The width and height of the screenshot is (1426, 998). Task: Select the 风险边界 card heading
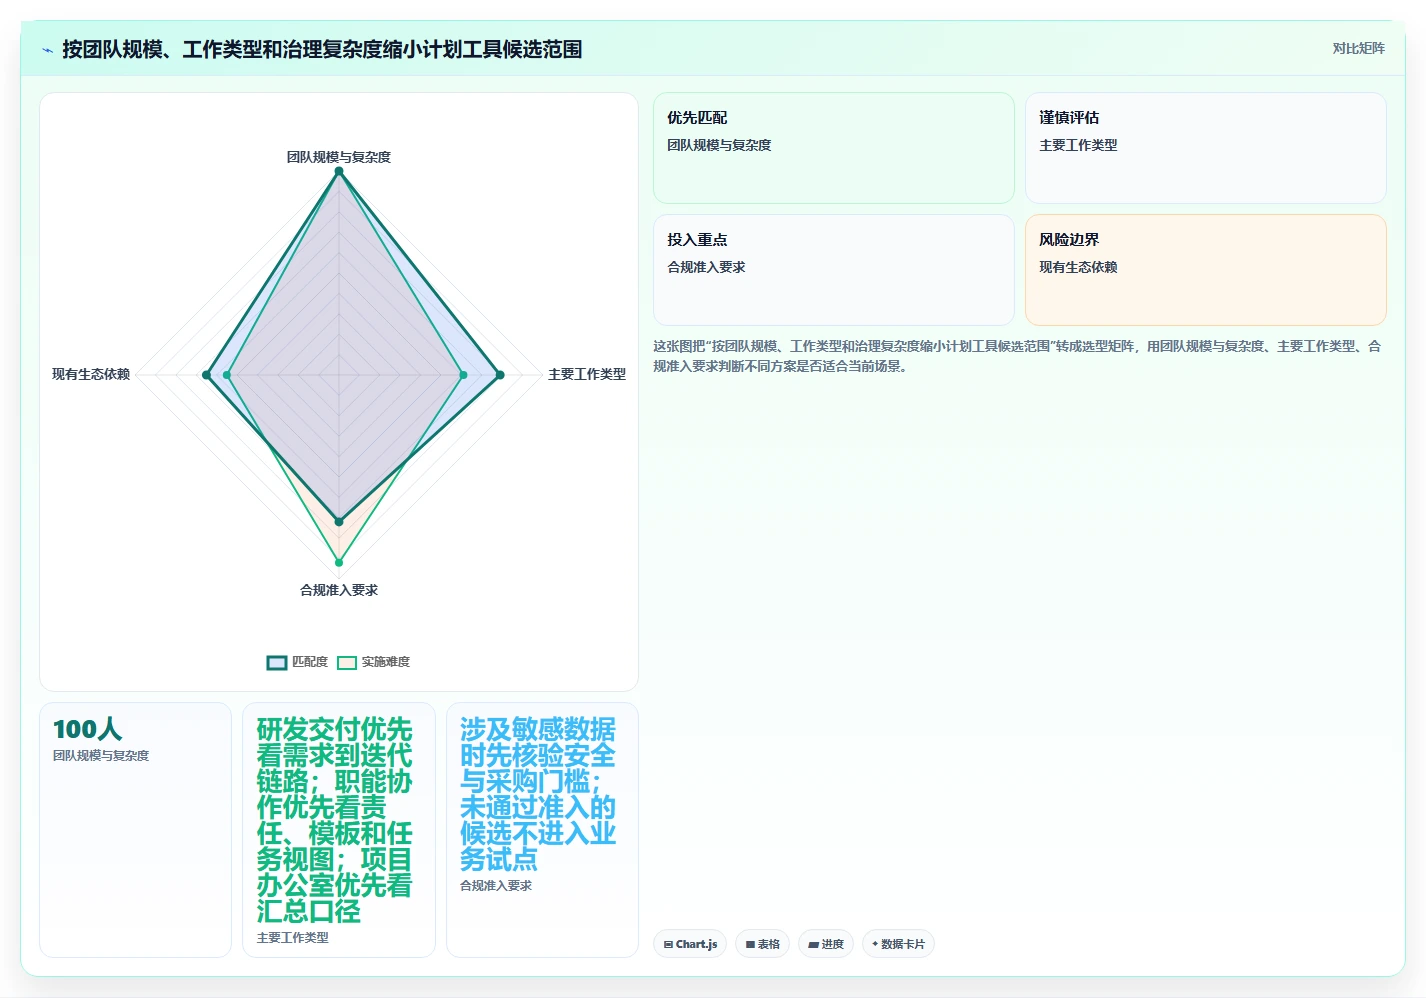click(1069, 240)
